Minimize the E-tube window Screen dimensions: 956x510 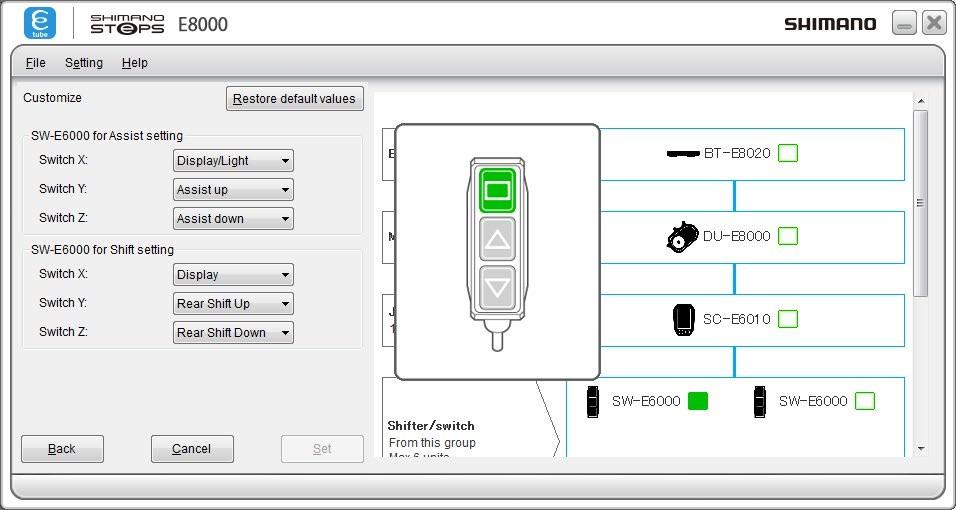pyautogui.click(x=904, y=23)
